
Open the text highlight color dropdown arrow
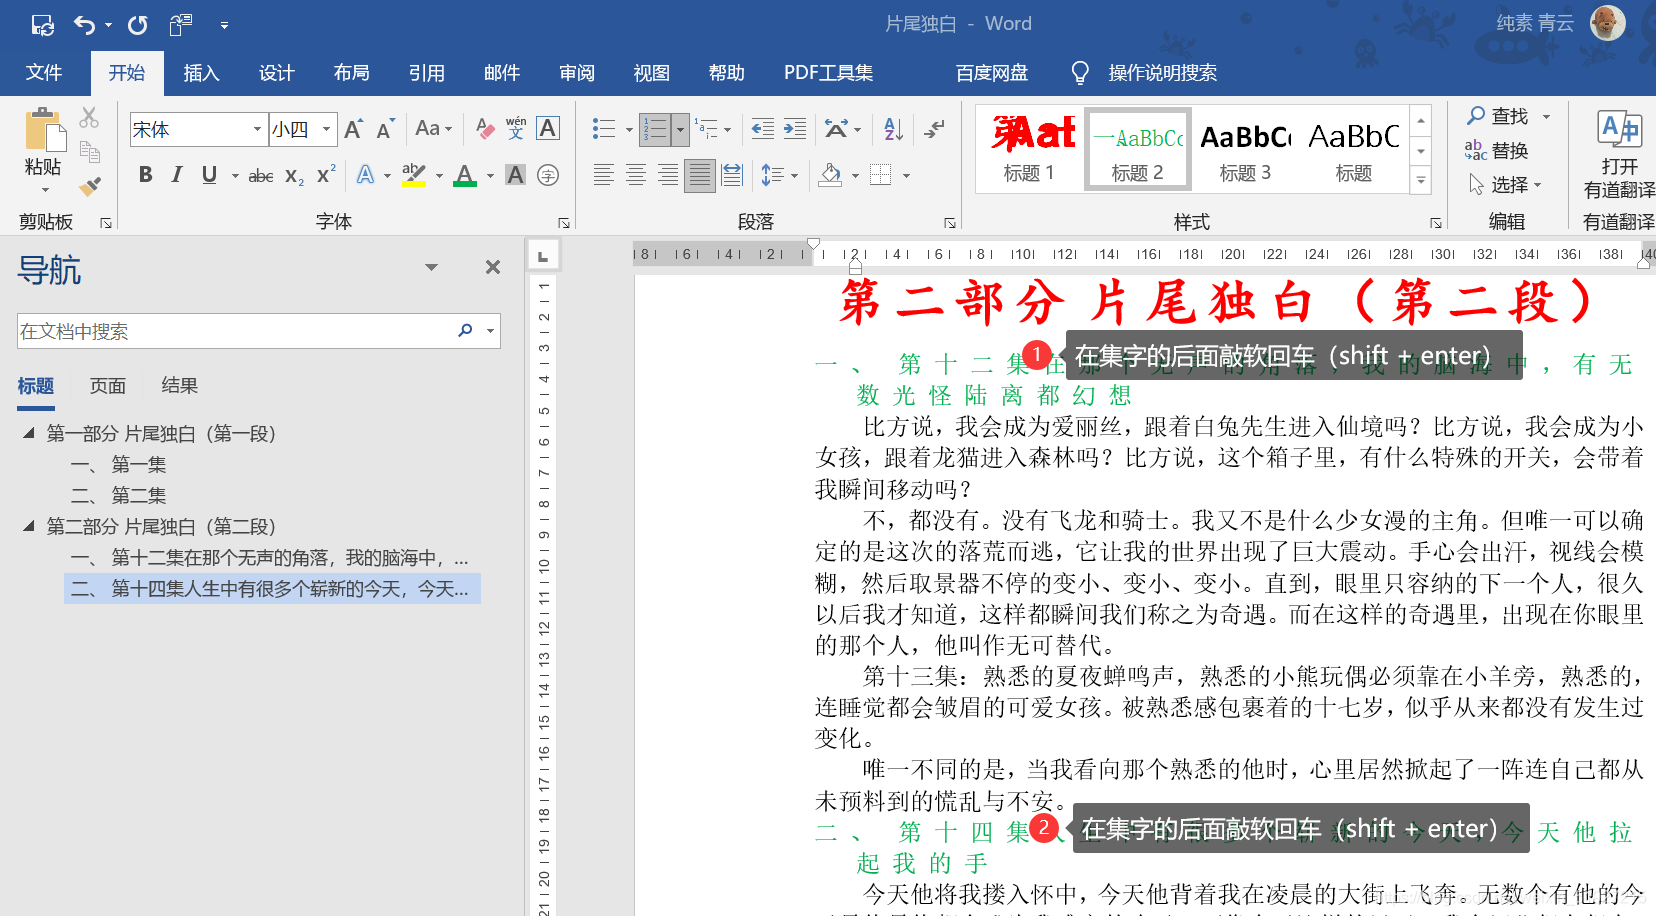[439, 176]
